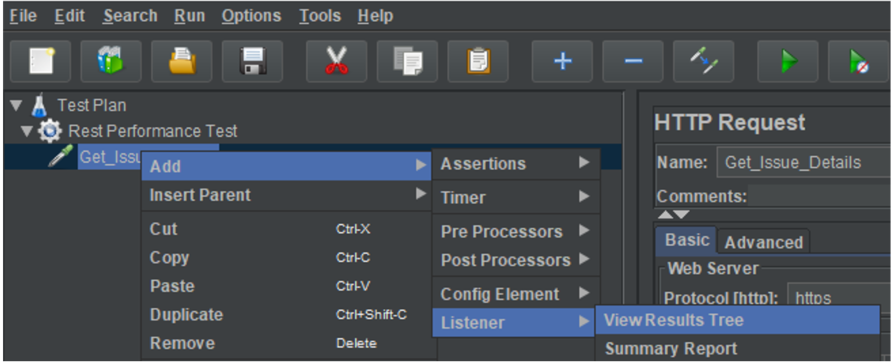Collapse the Test Plan tree node
The height and width of the screenshot is (364, 895).
tap(16, 106)
